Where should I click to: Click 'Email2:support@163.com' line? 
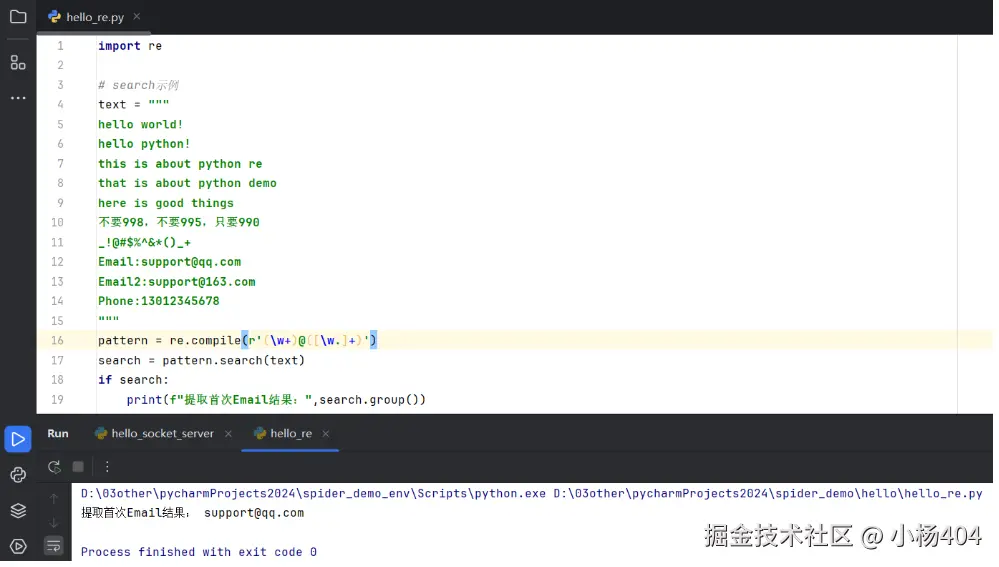(x=176, y=282)
